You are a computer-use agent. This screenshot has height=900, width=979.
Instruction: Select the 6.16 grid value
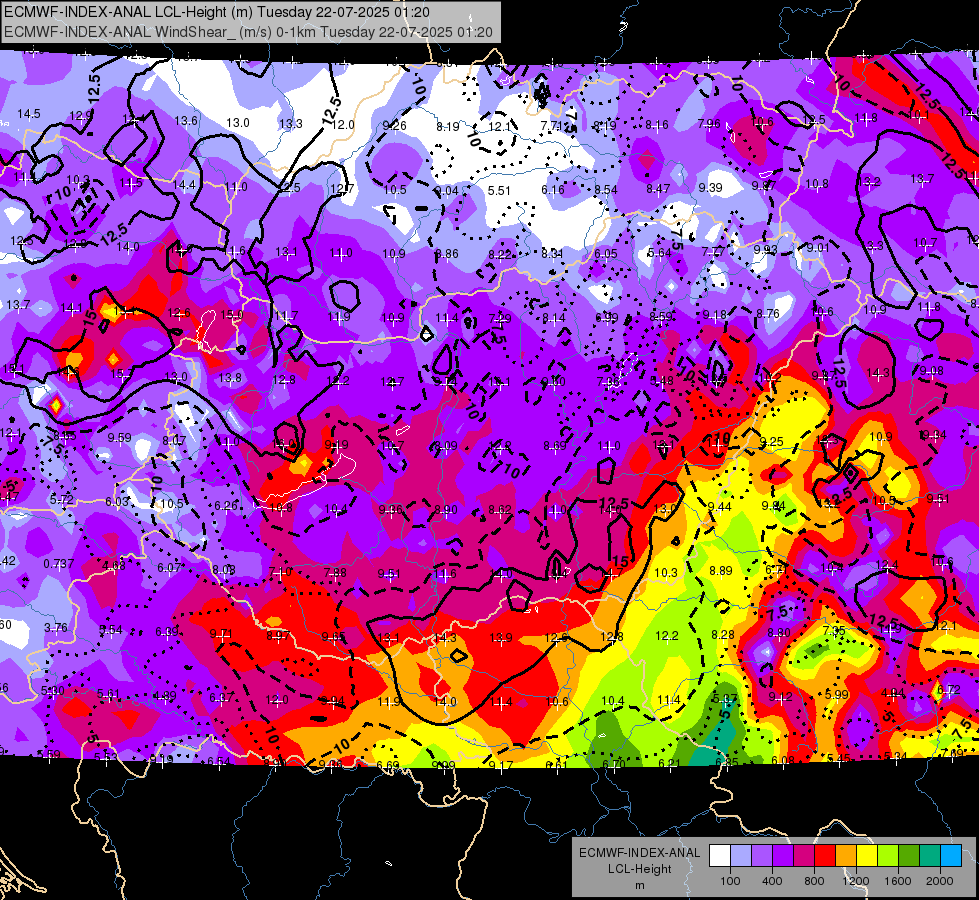coord(553,190)
